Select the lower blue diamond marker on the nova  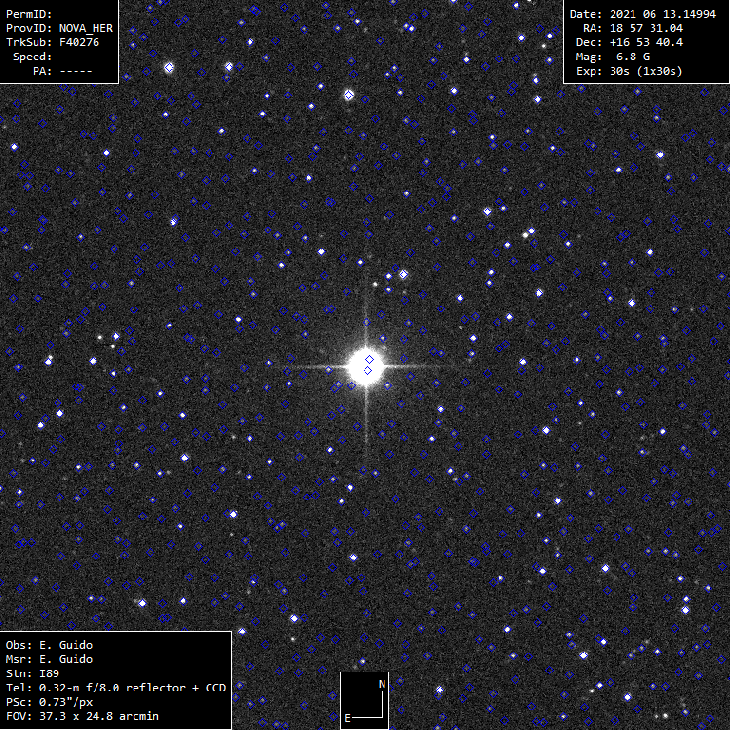(368, 371)
